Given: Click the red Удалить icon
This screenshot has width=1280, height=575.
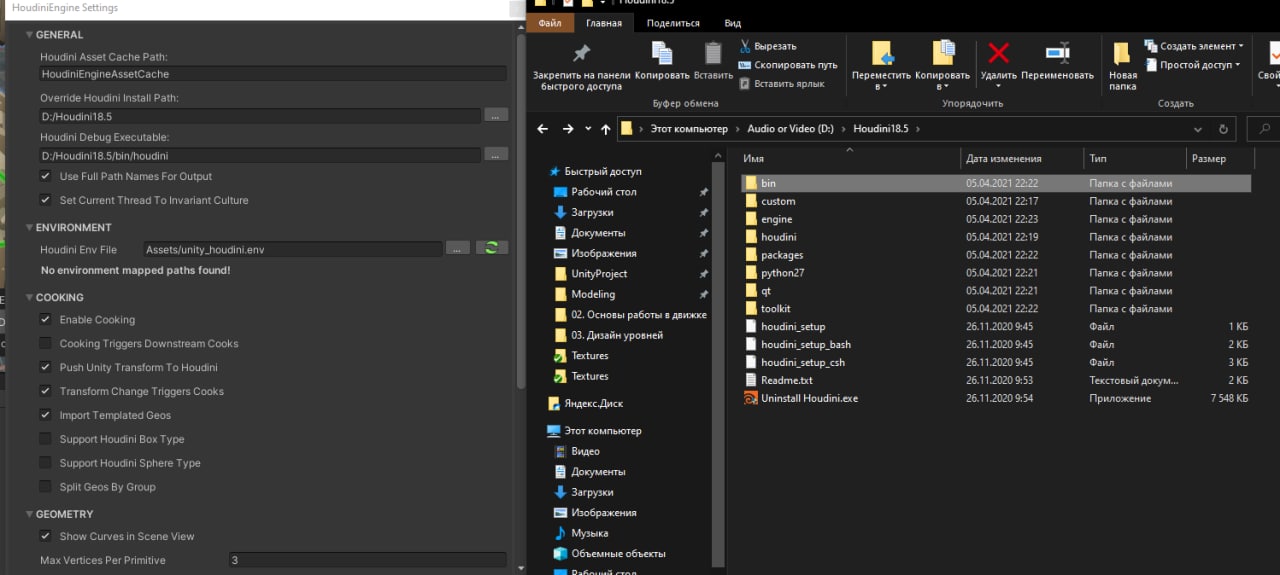Looking at the screenshot, I should 998,53.
